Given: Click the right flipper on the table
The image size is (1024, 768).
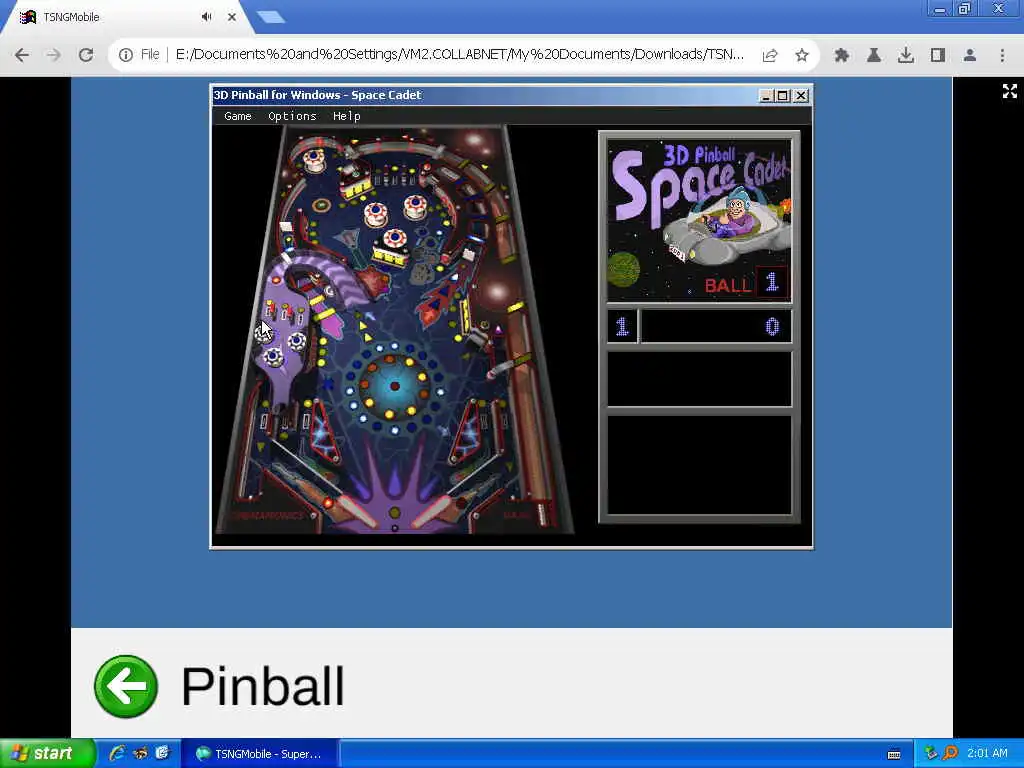Looking at the screenshot, I should point(434,511).
